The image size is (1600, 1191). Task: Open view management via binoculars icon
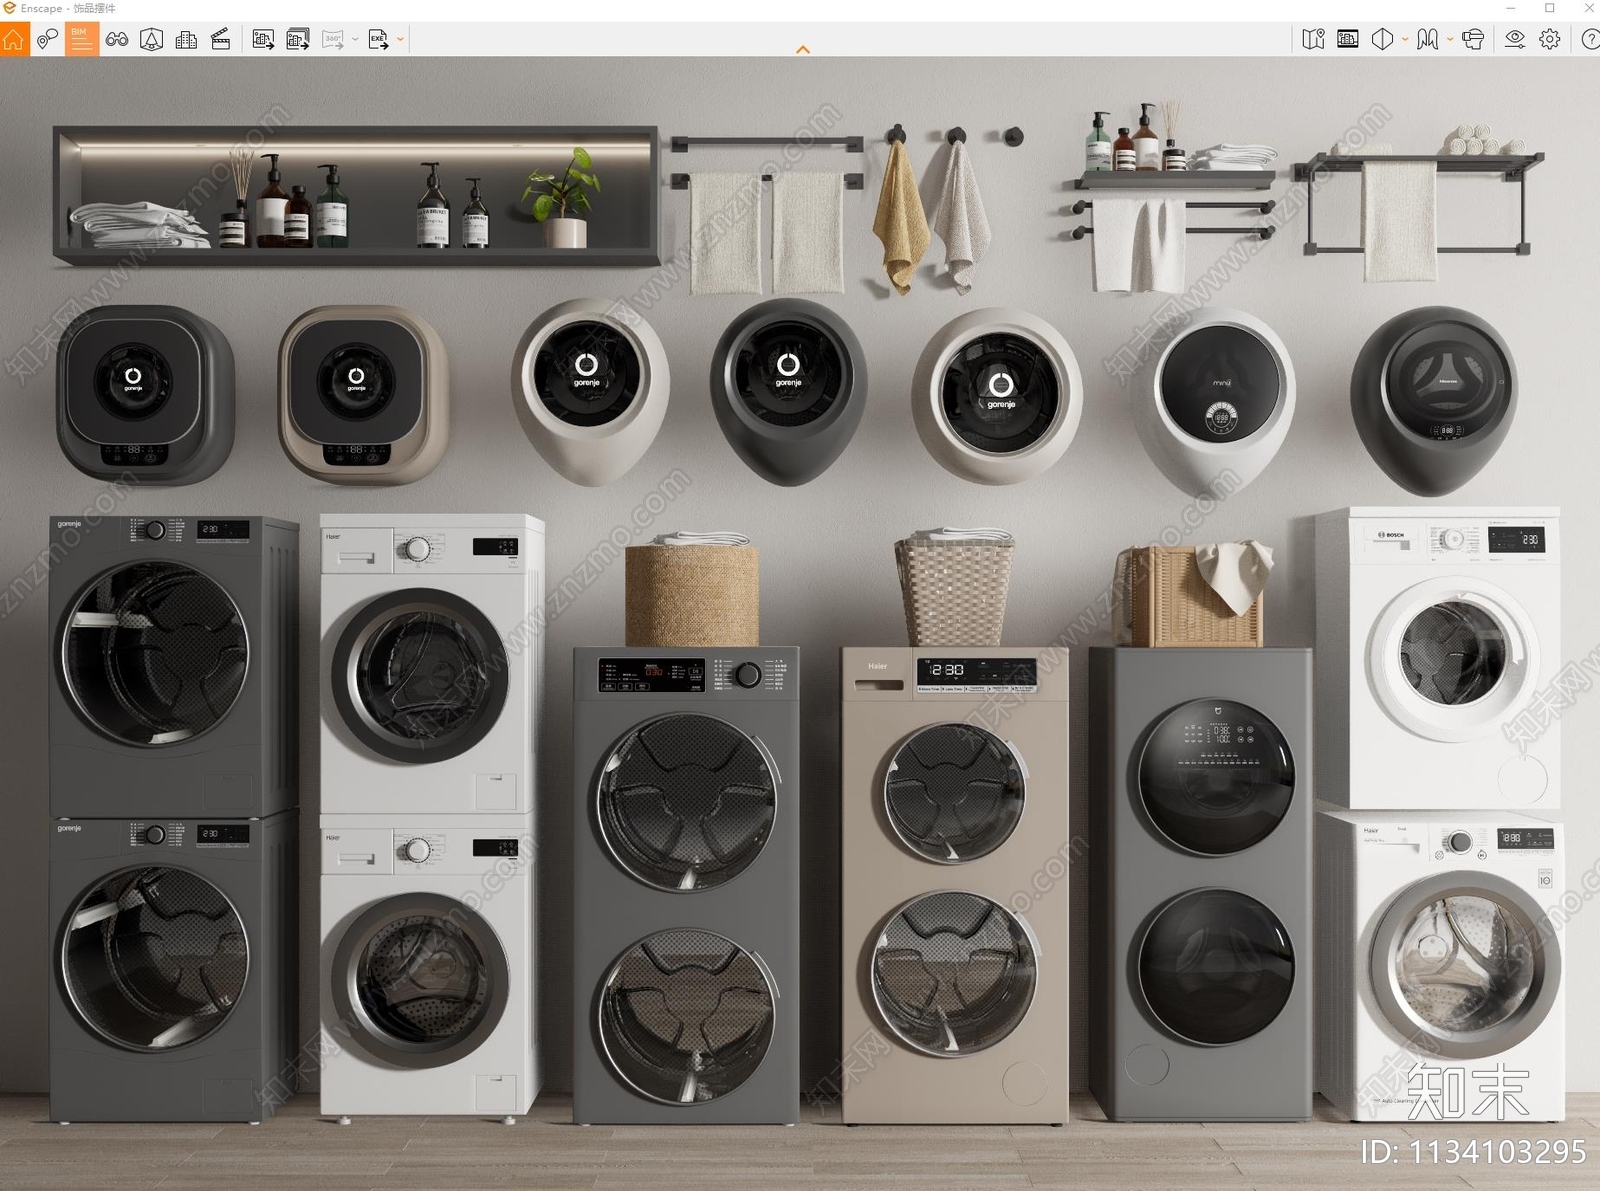117,39
